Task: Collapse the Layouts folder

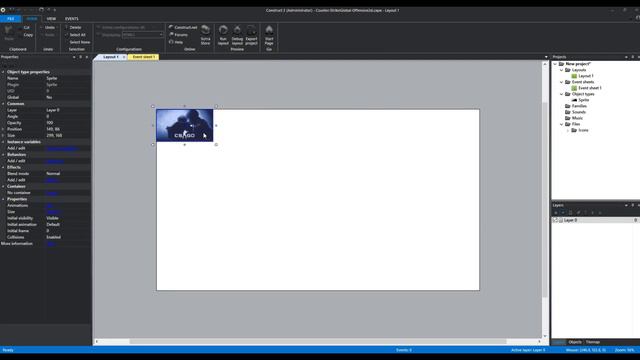Action: pos(562,70)
